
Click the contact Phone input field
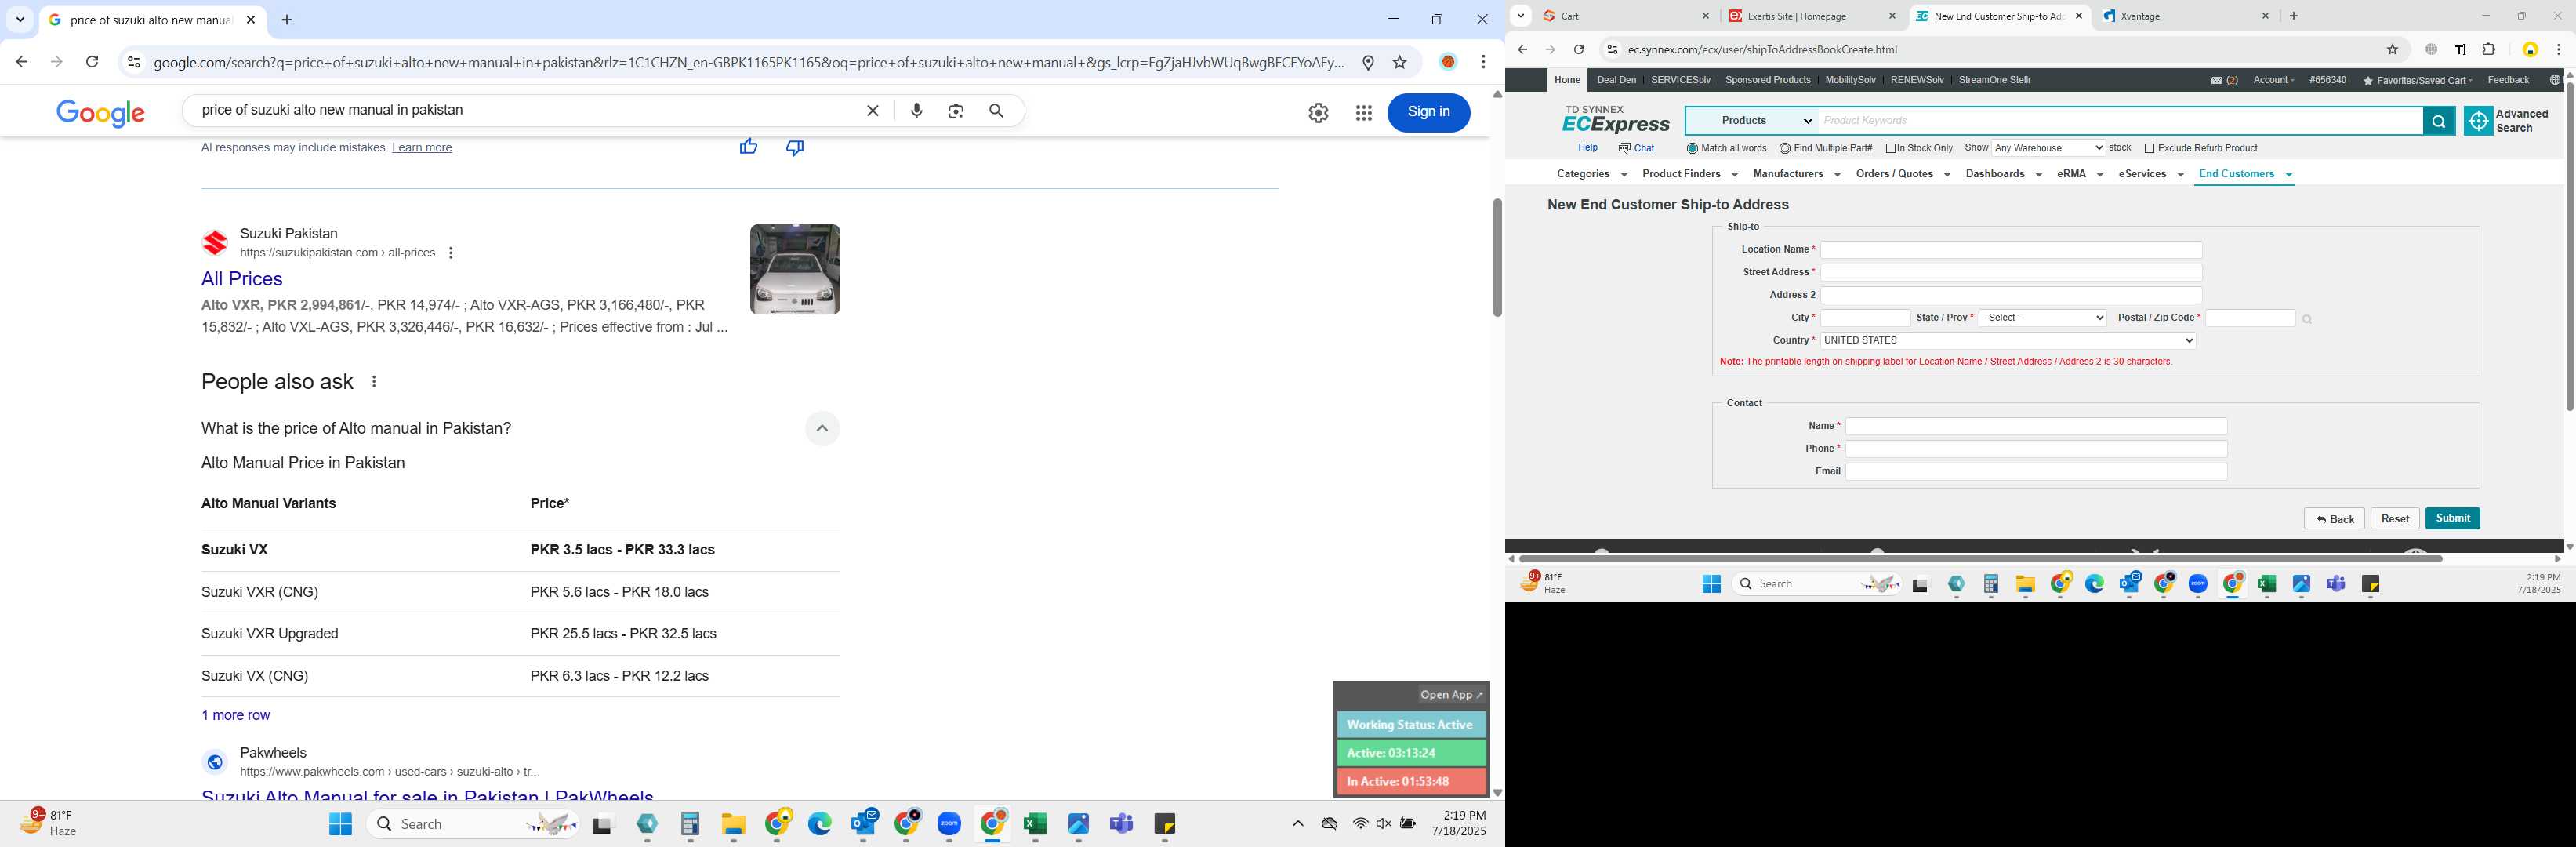point(2036,449)
